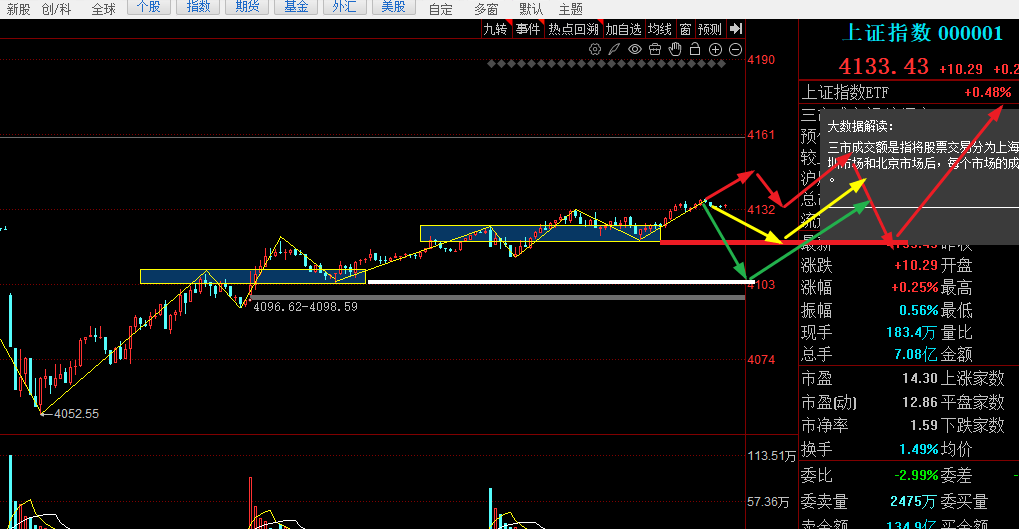The image size is (1019, 529).
Task: Open 热点回溯 hot topic review
Action: (x=573, y=29)
